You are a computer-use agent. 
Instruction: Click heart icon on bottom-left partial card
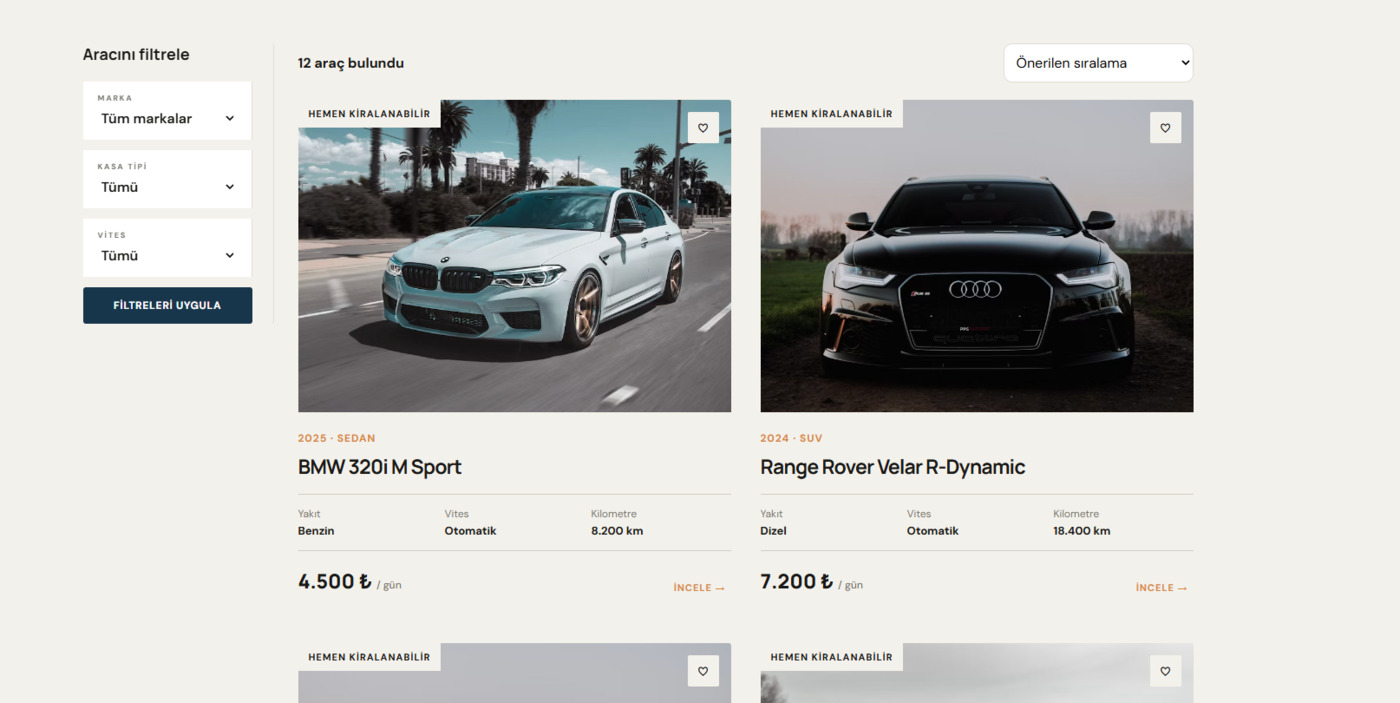pyautogui.click(x=703, y=671)
